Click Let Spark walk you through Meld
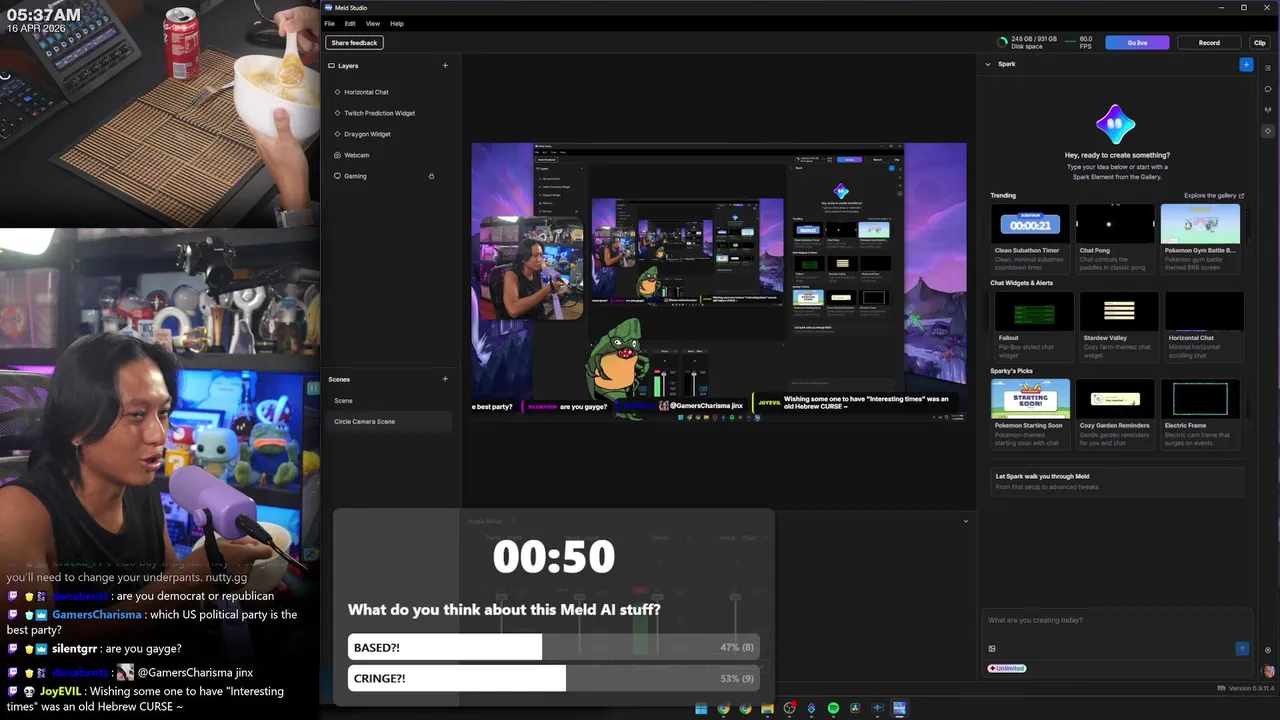 [1116, 481]
